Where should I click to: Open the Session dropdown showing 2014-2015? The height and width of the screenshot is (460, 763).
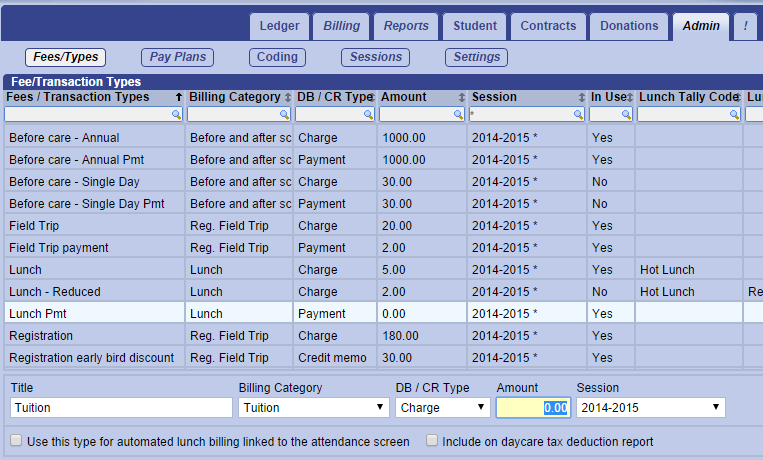click(650, 408)
